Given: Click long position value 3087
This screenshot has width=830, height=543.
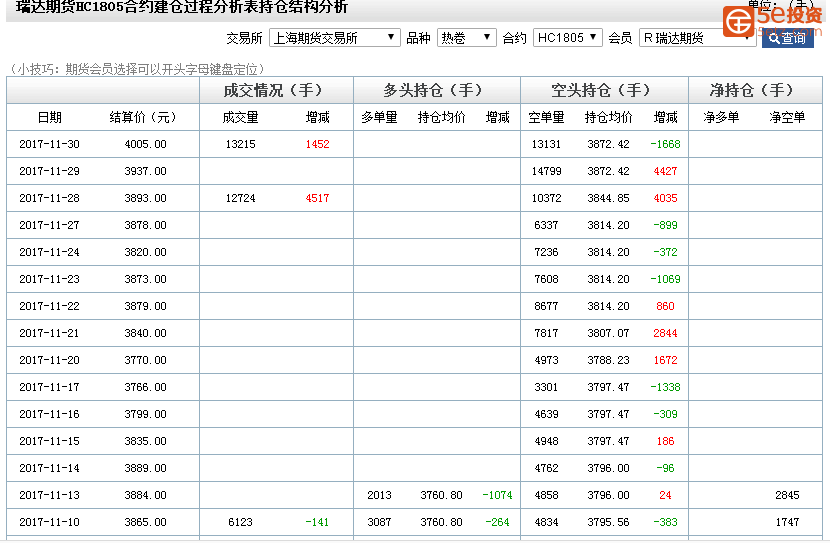Looking at the screenshot, I should (x=379, y=522).
